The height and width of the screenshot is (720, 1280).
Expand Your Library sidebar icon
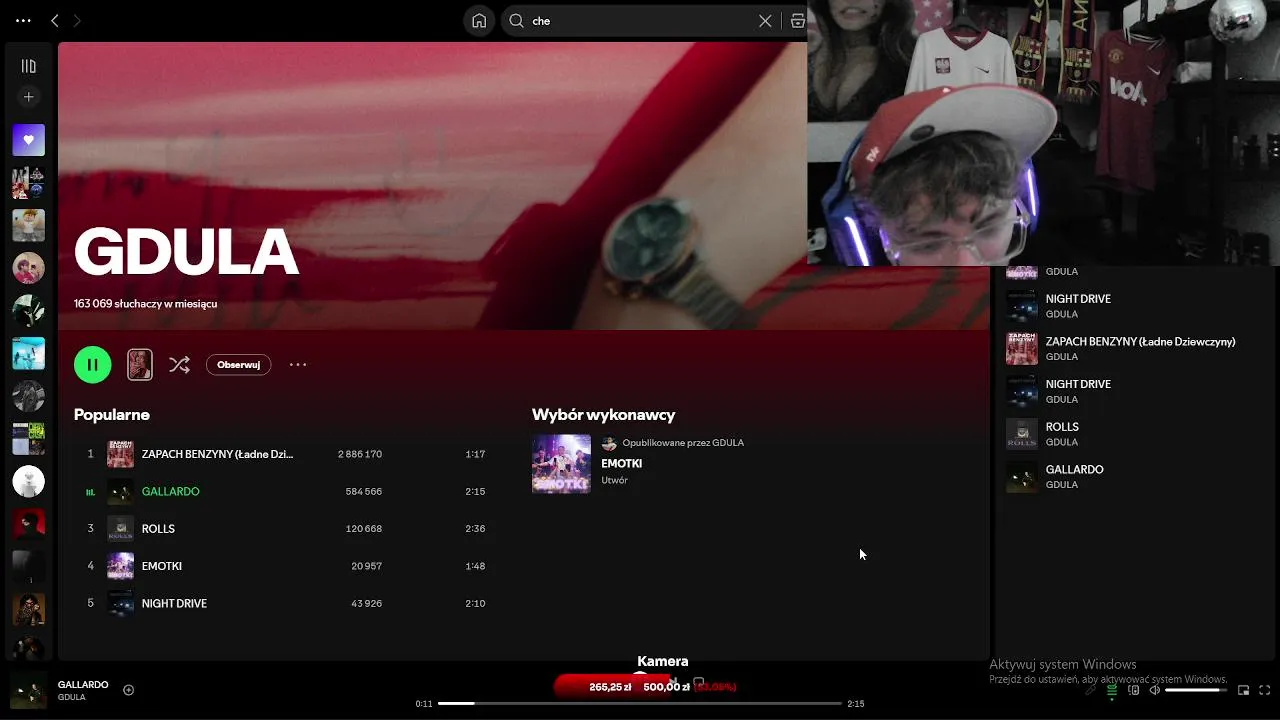point(28,66)
